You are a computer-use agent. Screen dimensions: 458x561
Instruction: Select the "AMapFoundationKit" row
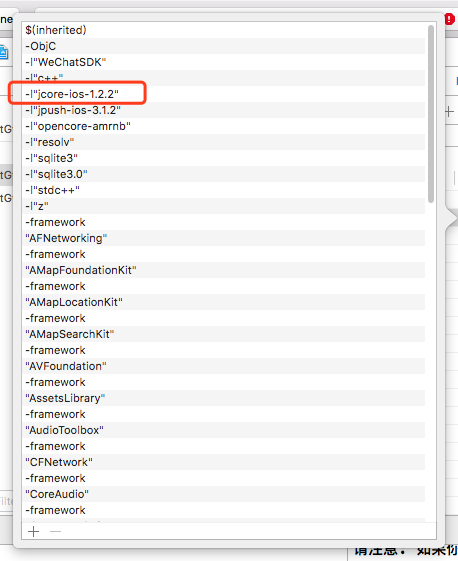click(x=224, y=270)
